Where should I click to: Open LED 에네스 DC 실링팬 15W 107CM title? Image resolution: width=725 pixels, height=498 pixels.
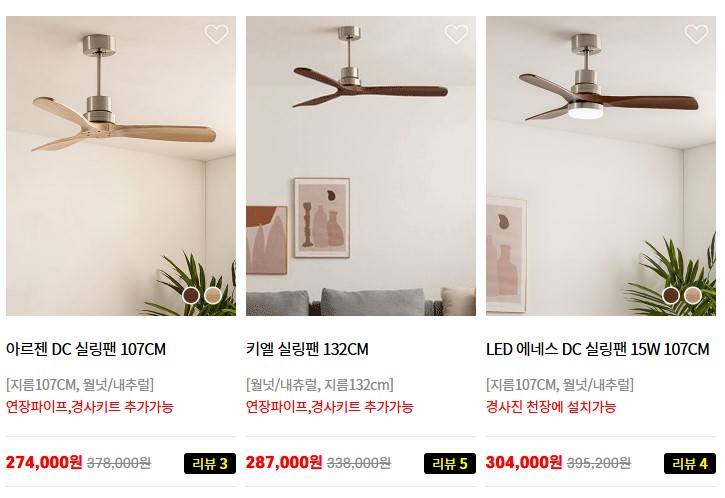pyautogui.click(x=598, y=349)
